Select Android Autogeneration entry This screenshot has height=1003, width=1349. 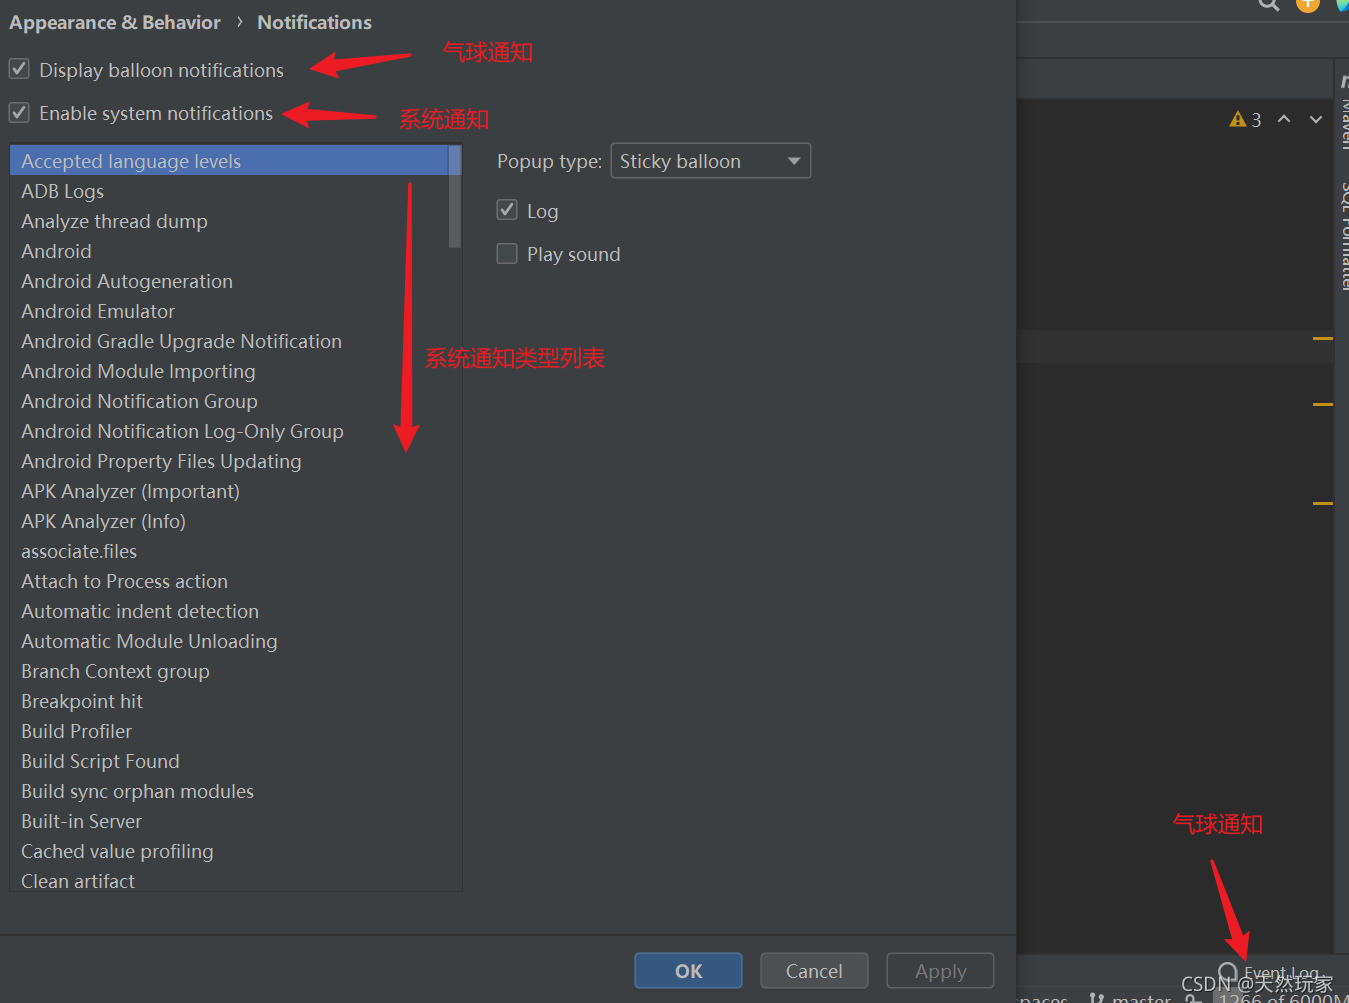click(229, 281)
